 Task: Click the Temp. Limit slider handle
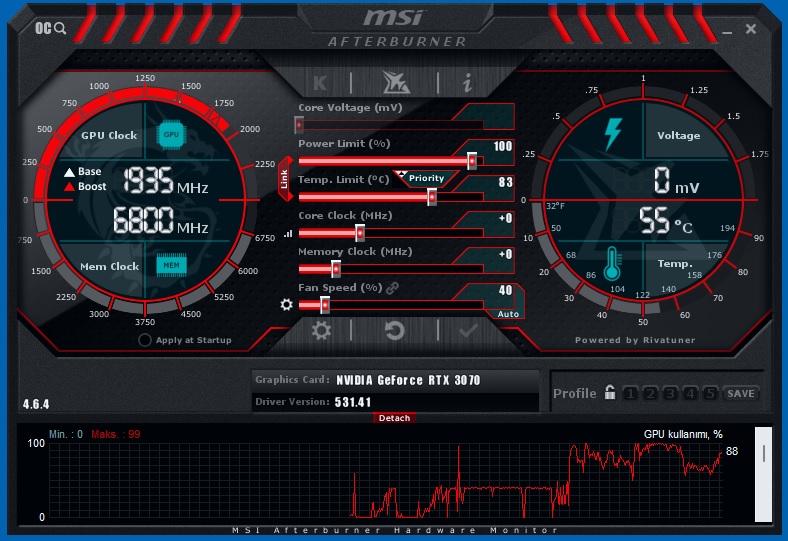coord(432,197)
